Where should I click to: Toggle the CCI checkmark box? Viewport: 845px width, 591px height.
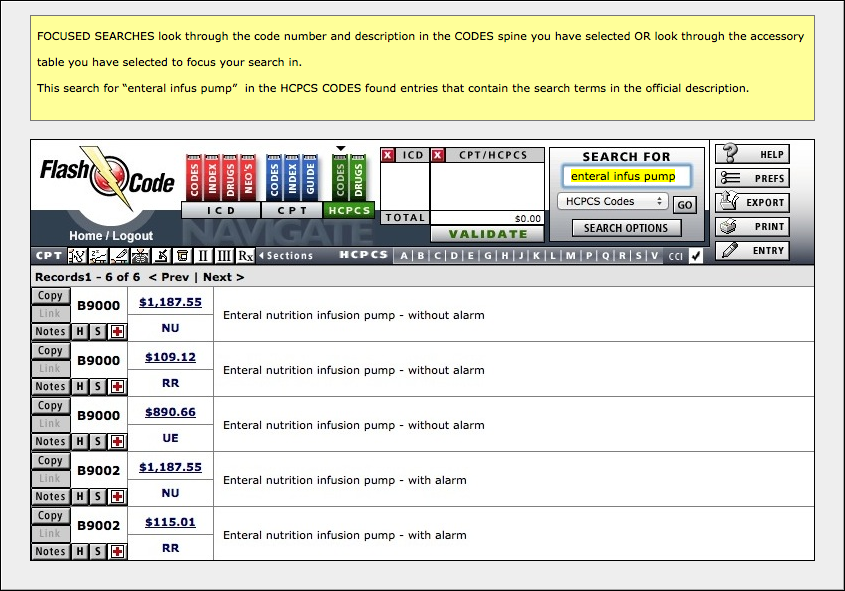point(696,256)
